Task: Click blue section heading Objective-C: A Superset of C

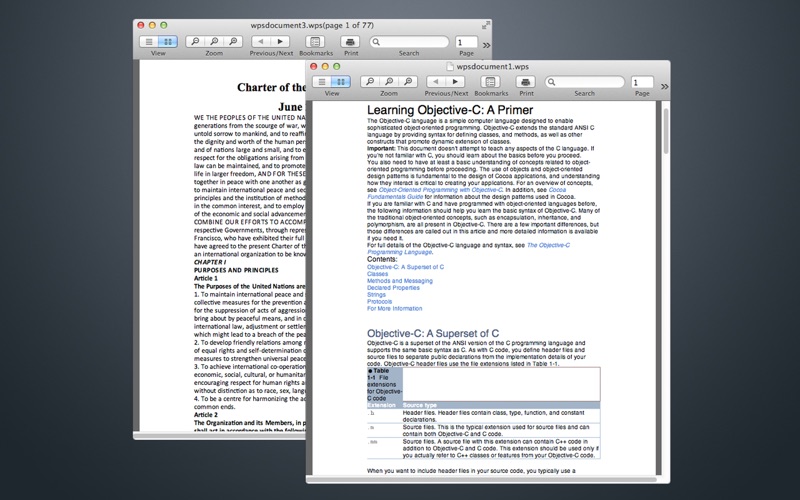Action: 433,334
